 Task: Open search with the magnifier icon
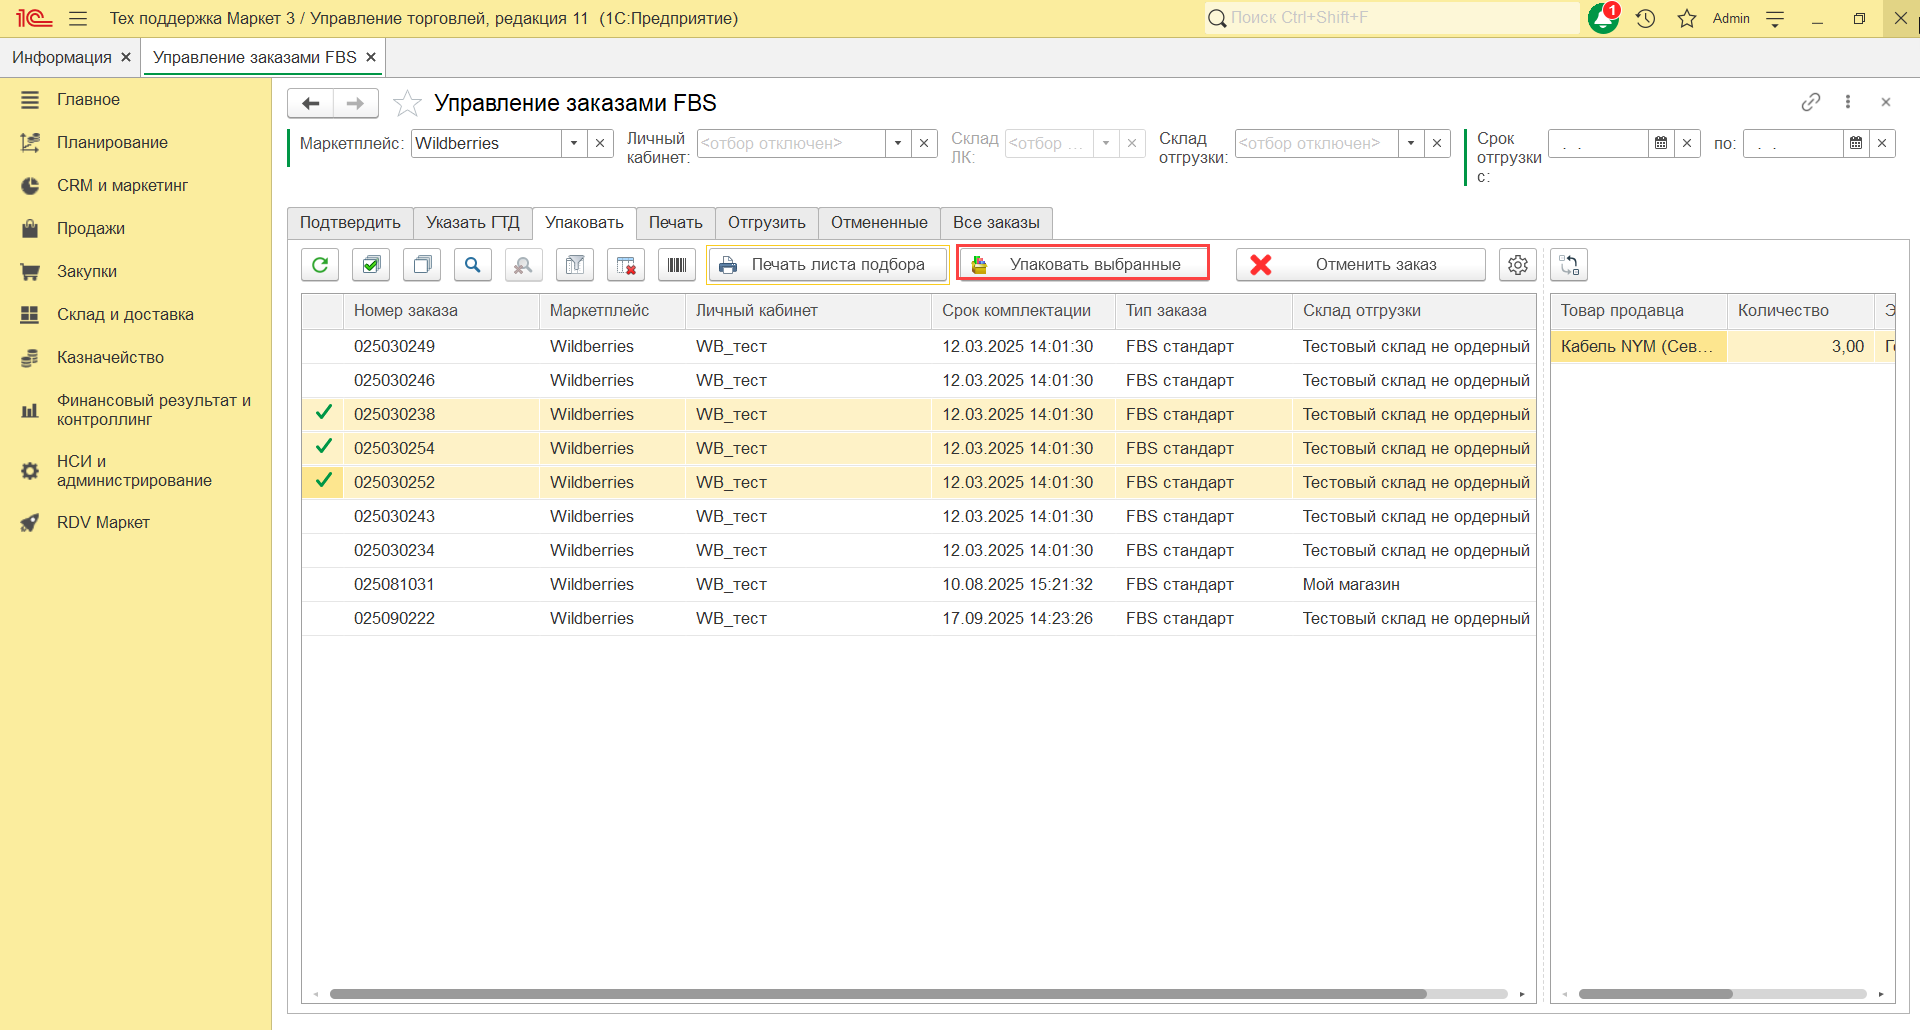pos(473,265)
